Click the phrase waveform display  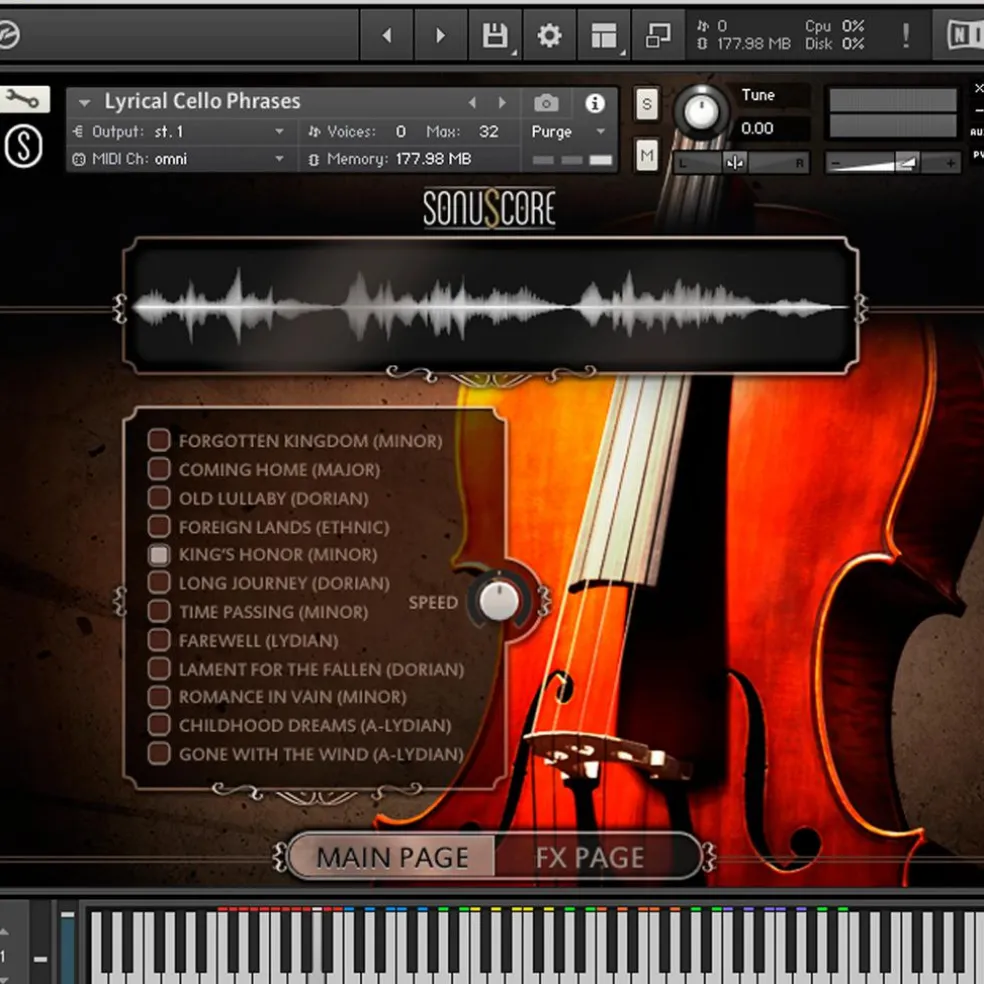pyautogui.click(x=491, y=306)
